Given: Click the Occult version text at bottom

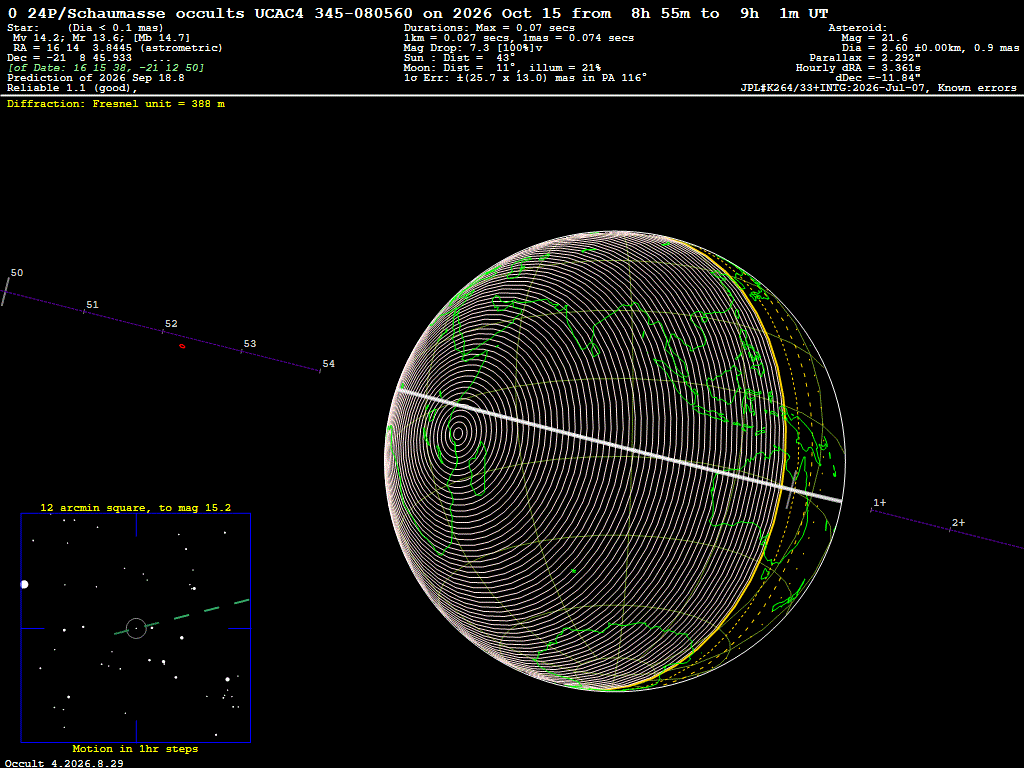Looking at the screenshot, I should [64, 763].
